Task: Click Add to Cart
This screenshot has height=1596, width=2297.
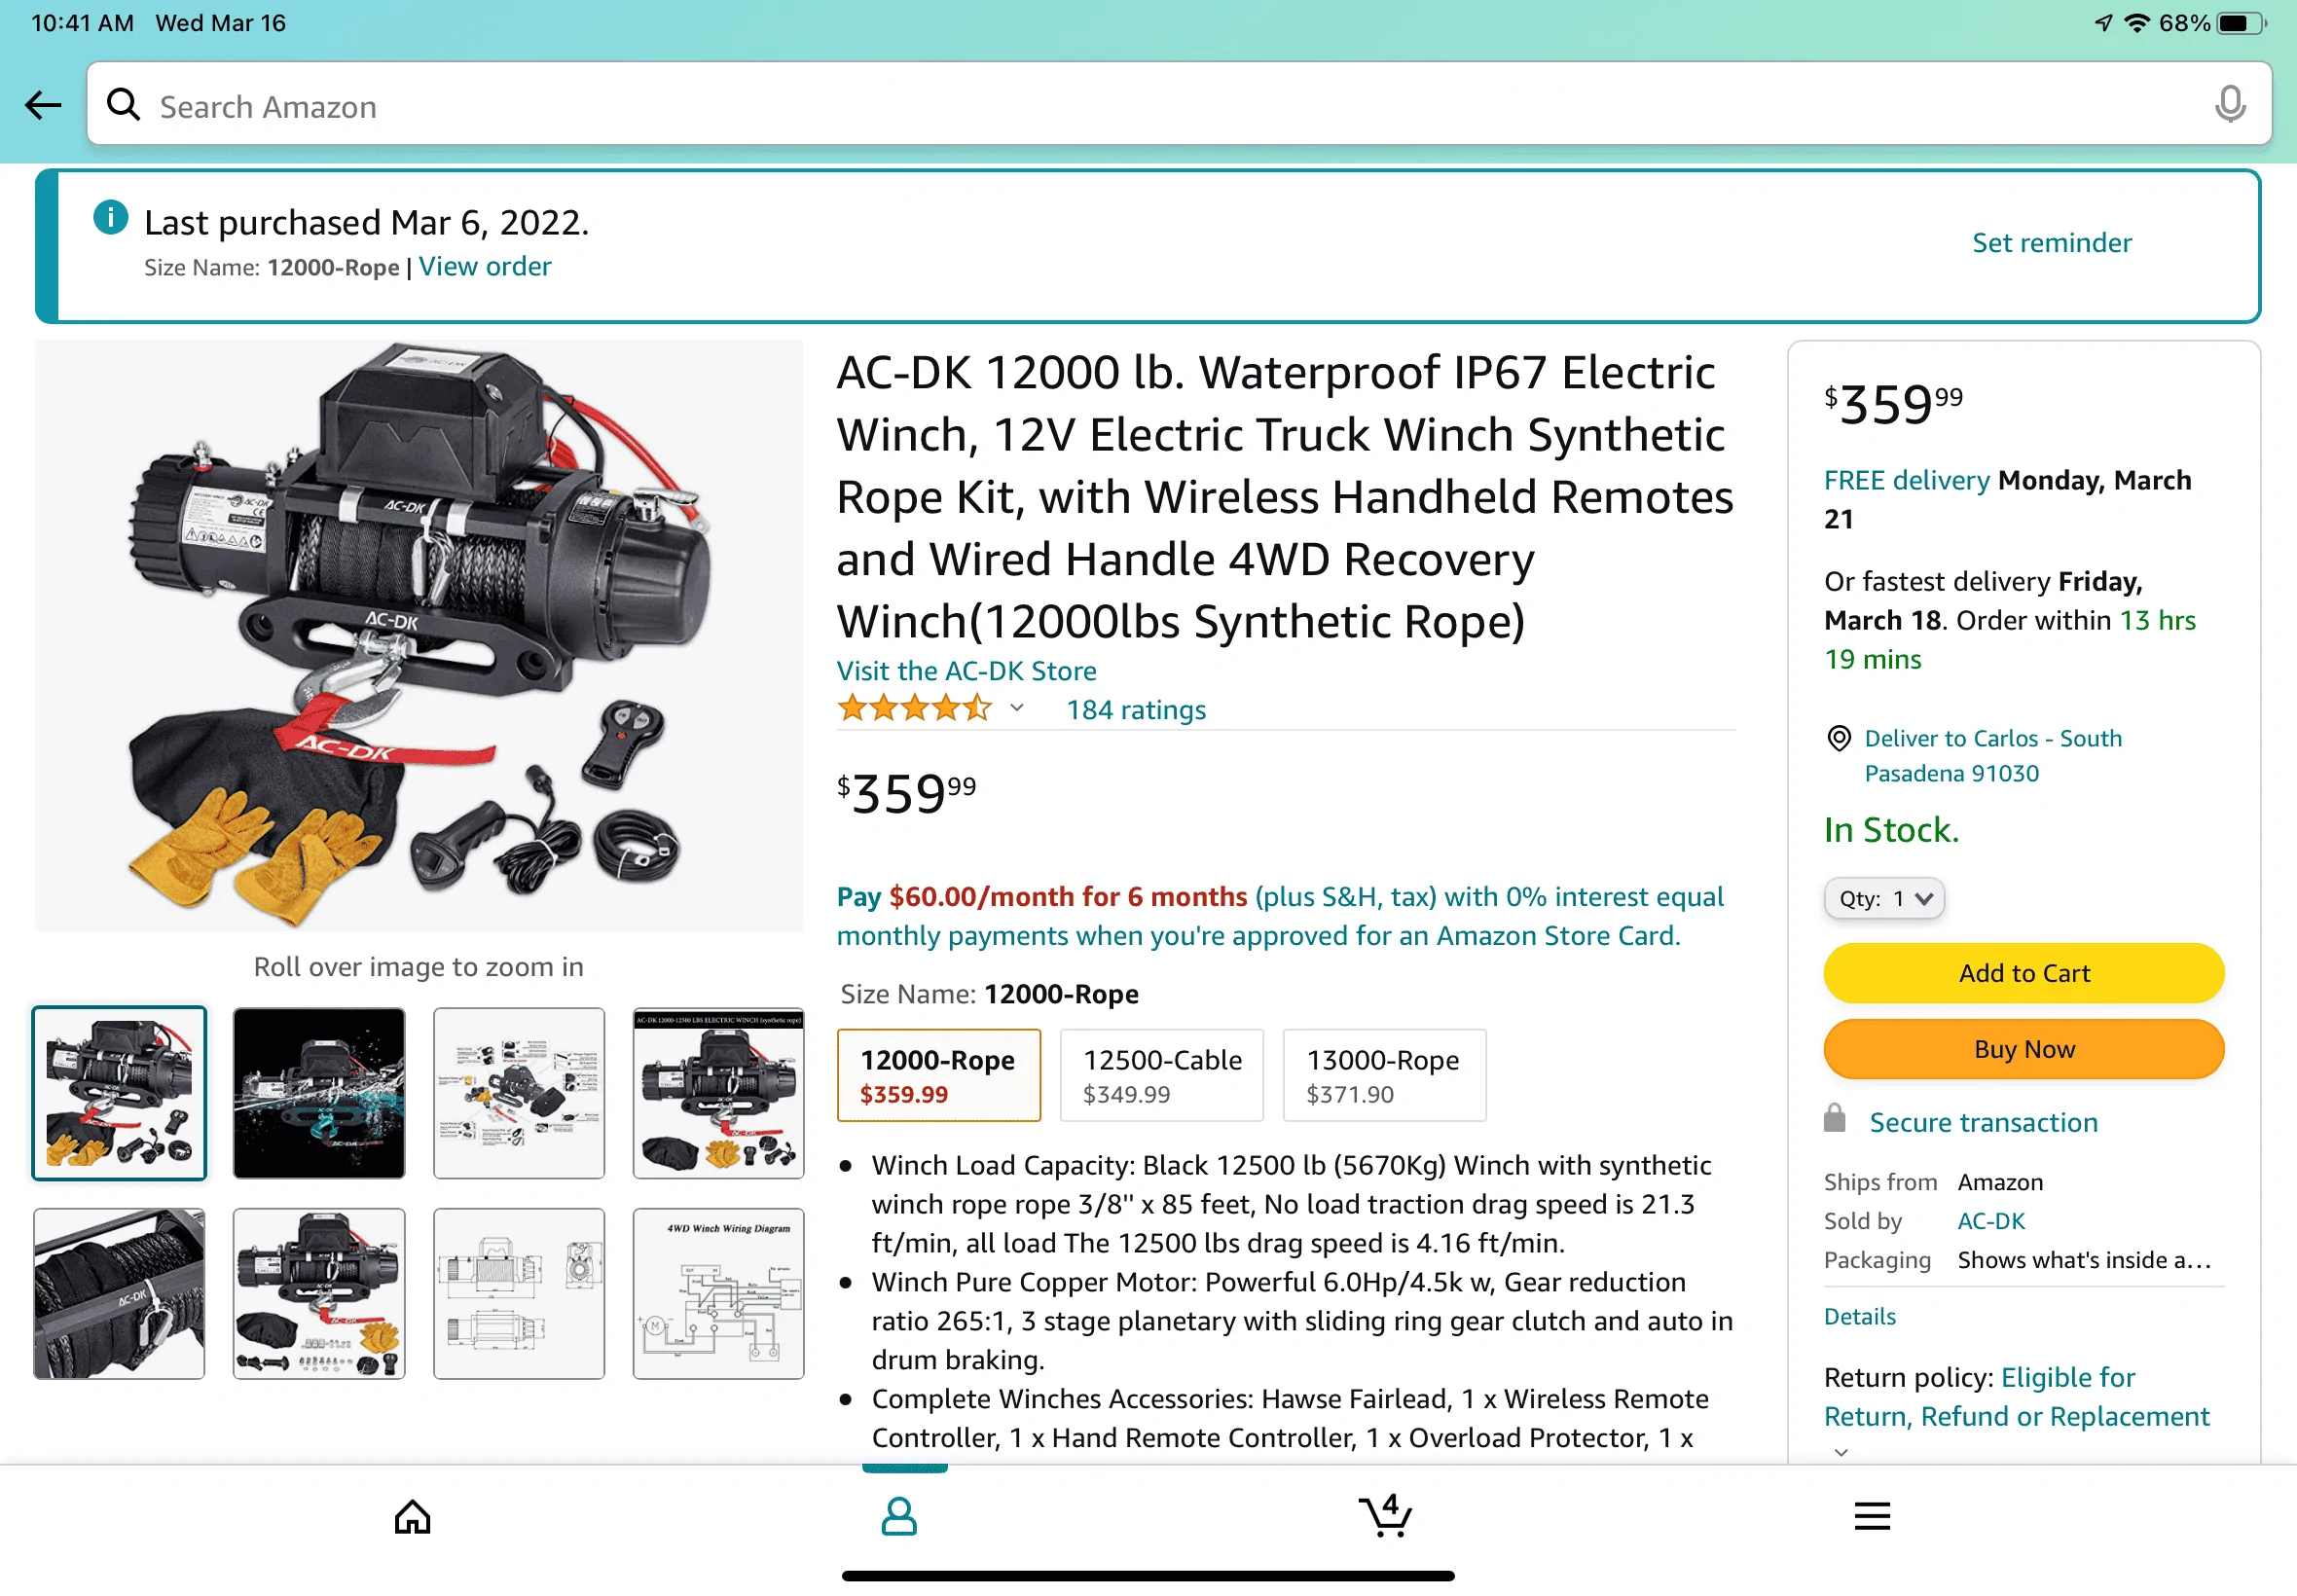Action: coord(2023,973)
